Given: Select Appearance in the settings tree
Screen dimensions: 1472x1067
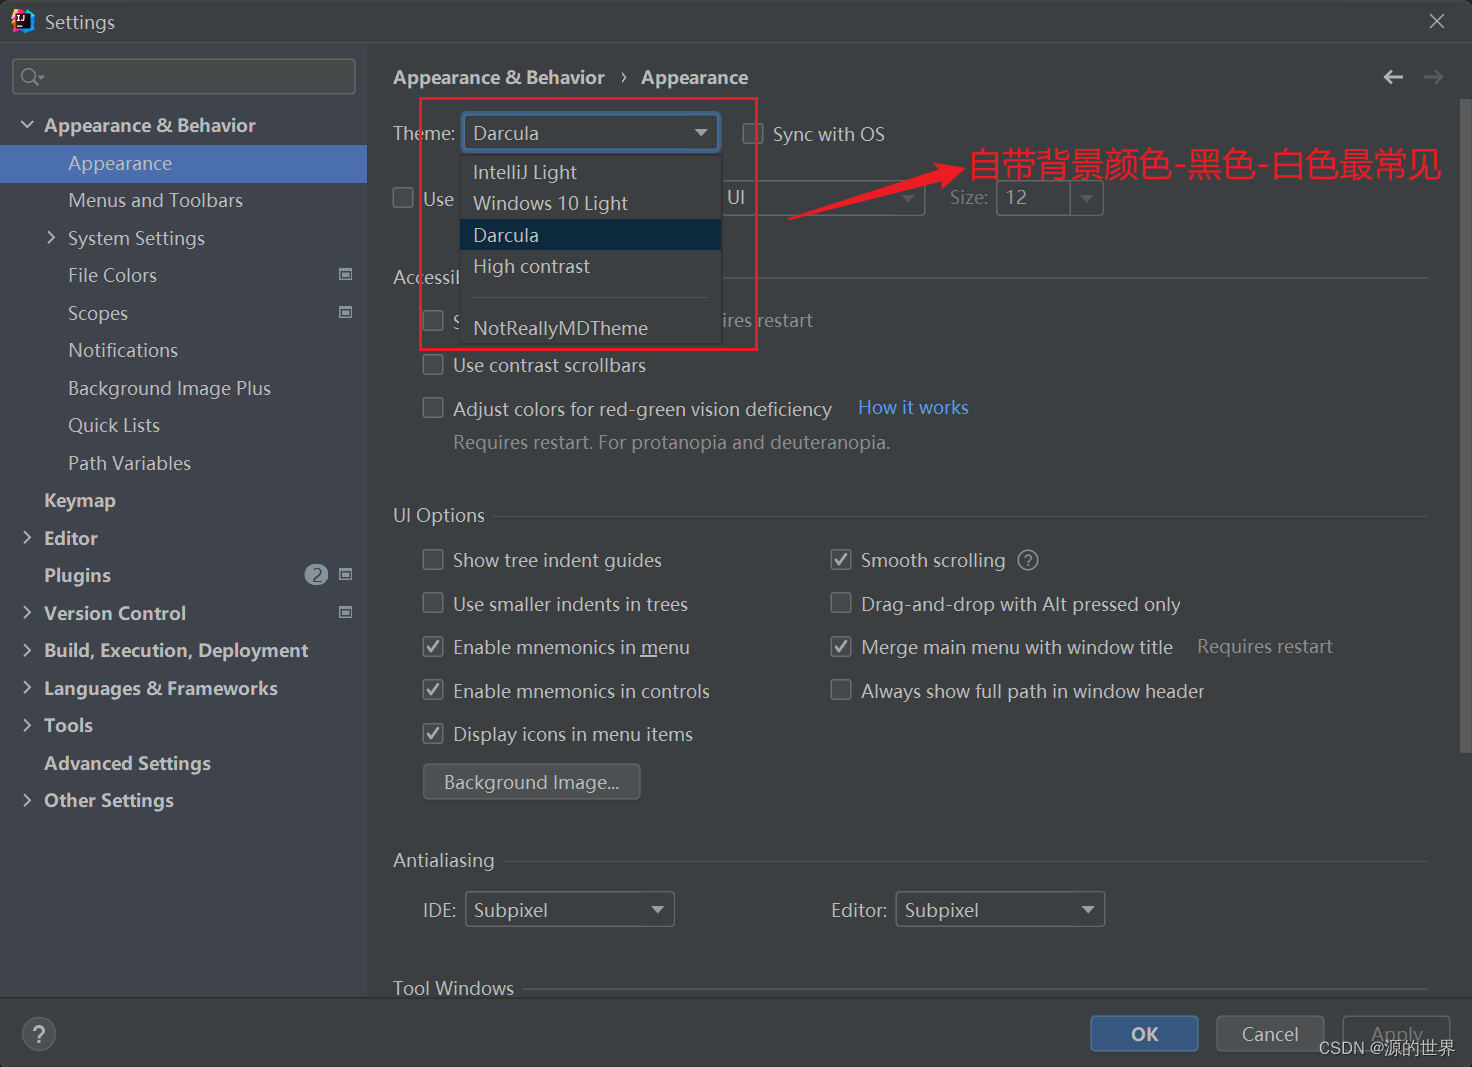Looking at the screenshot, I should pyautogui.click(x=184, y=163).
